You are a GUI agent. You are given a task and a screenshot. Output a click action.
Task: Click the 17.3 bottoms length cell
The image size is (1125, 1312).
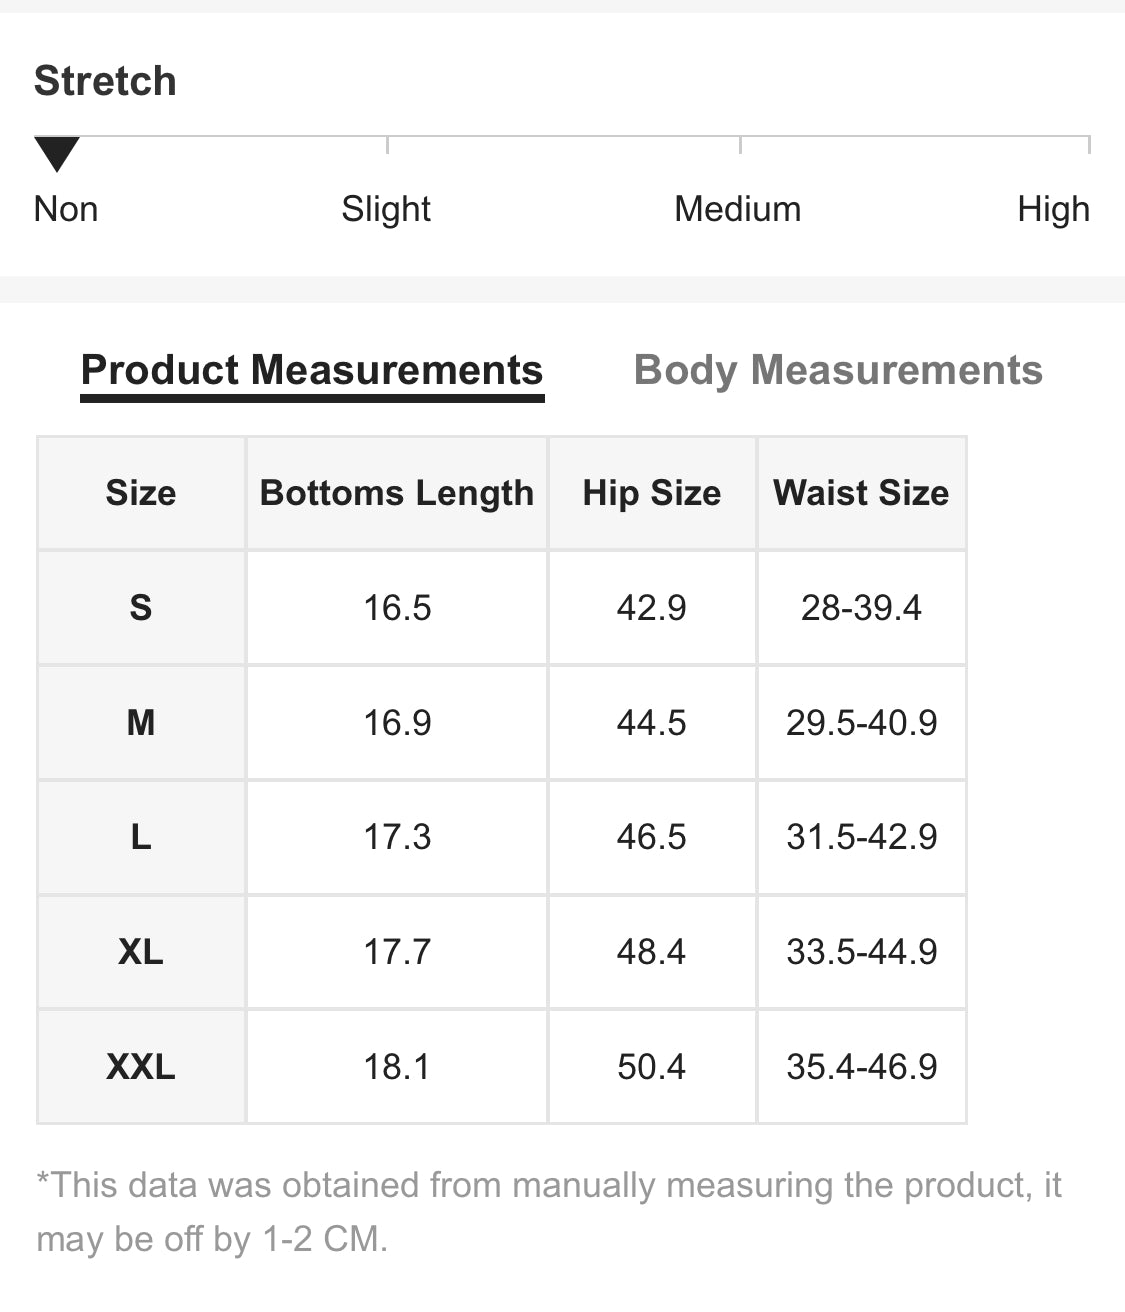click(397, 837)
